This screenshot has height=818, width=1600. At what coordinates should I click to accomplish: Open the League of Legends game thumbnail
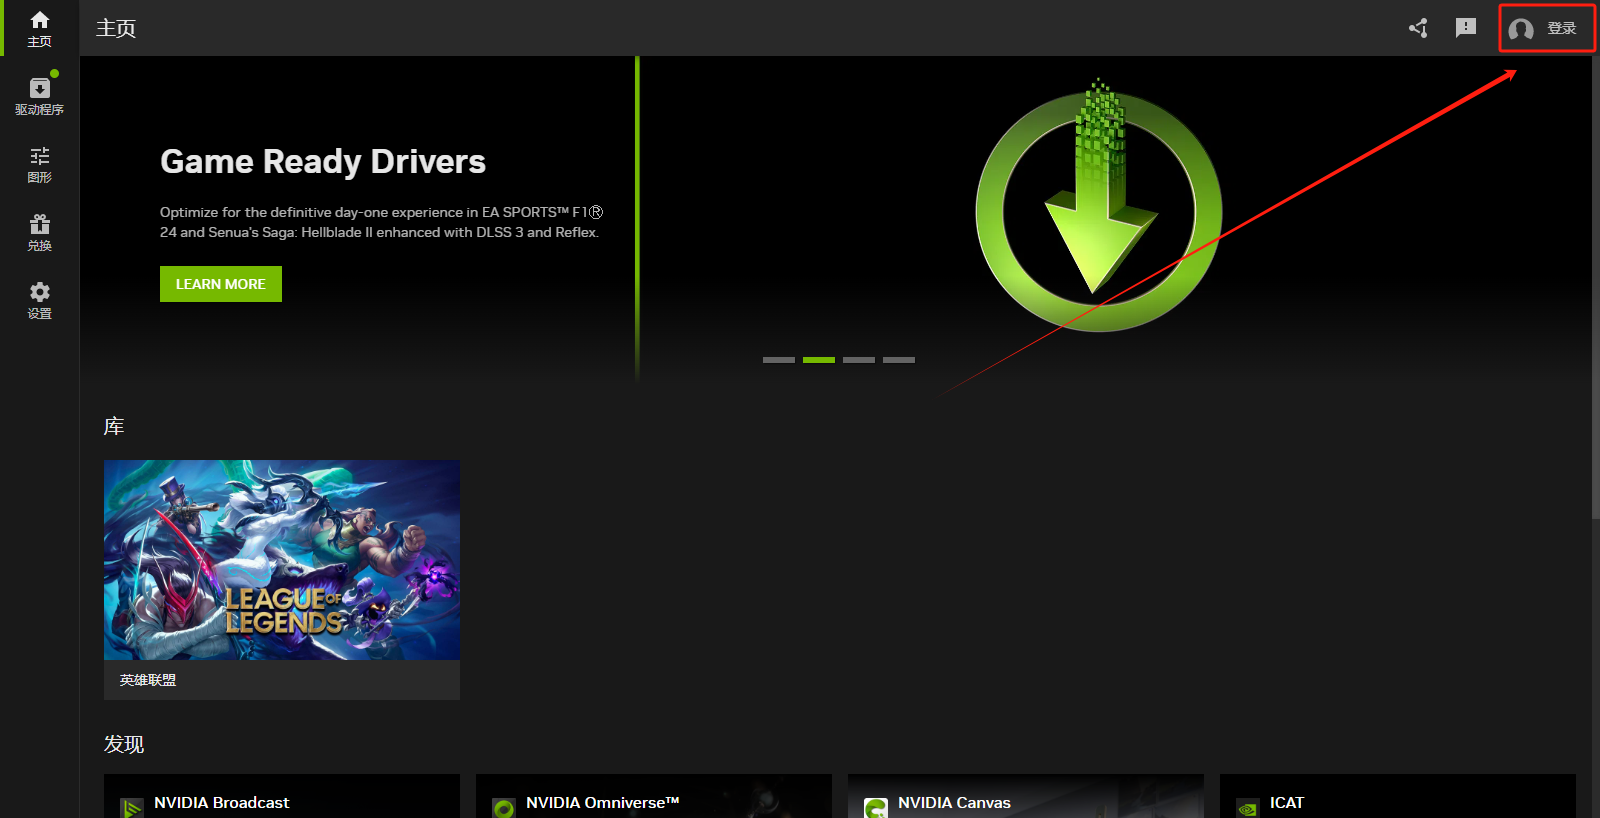[282, 560]
